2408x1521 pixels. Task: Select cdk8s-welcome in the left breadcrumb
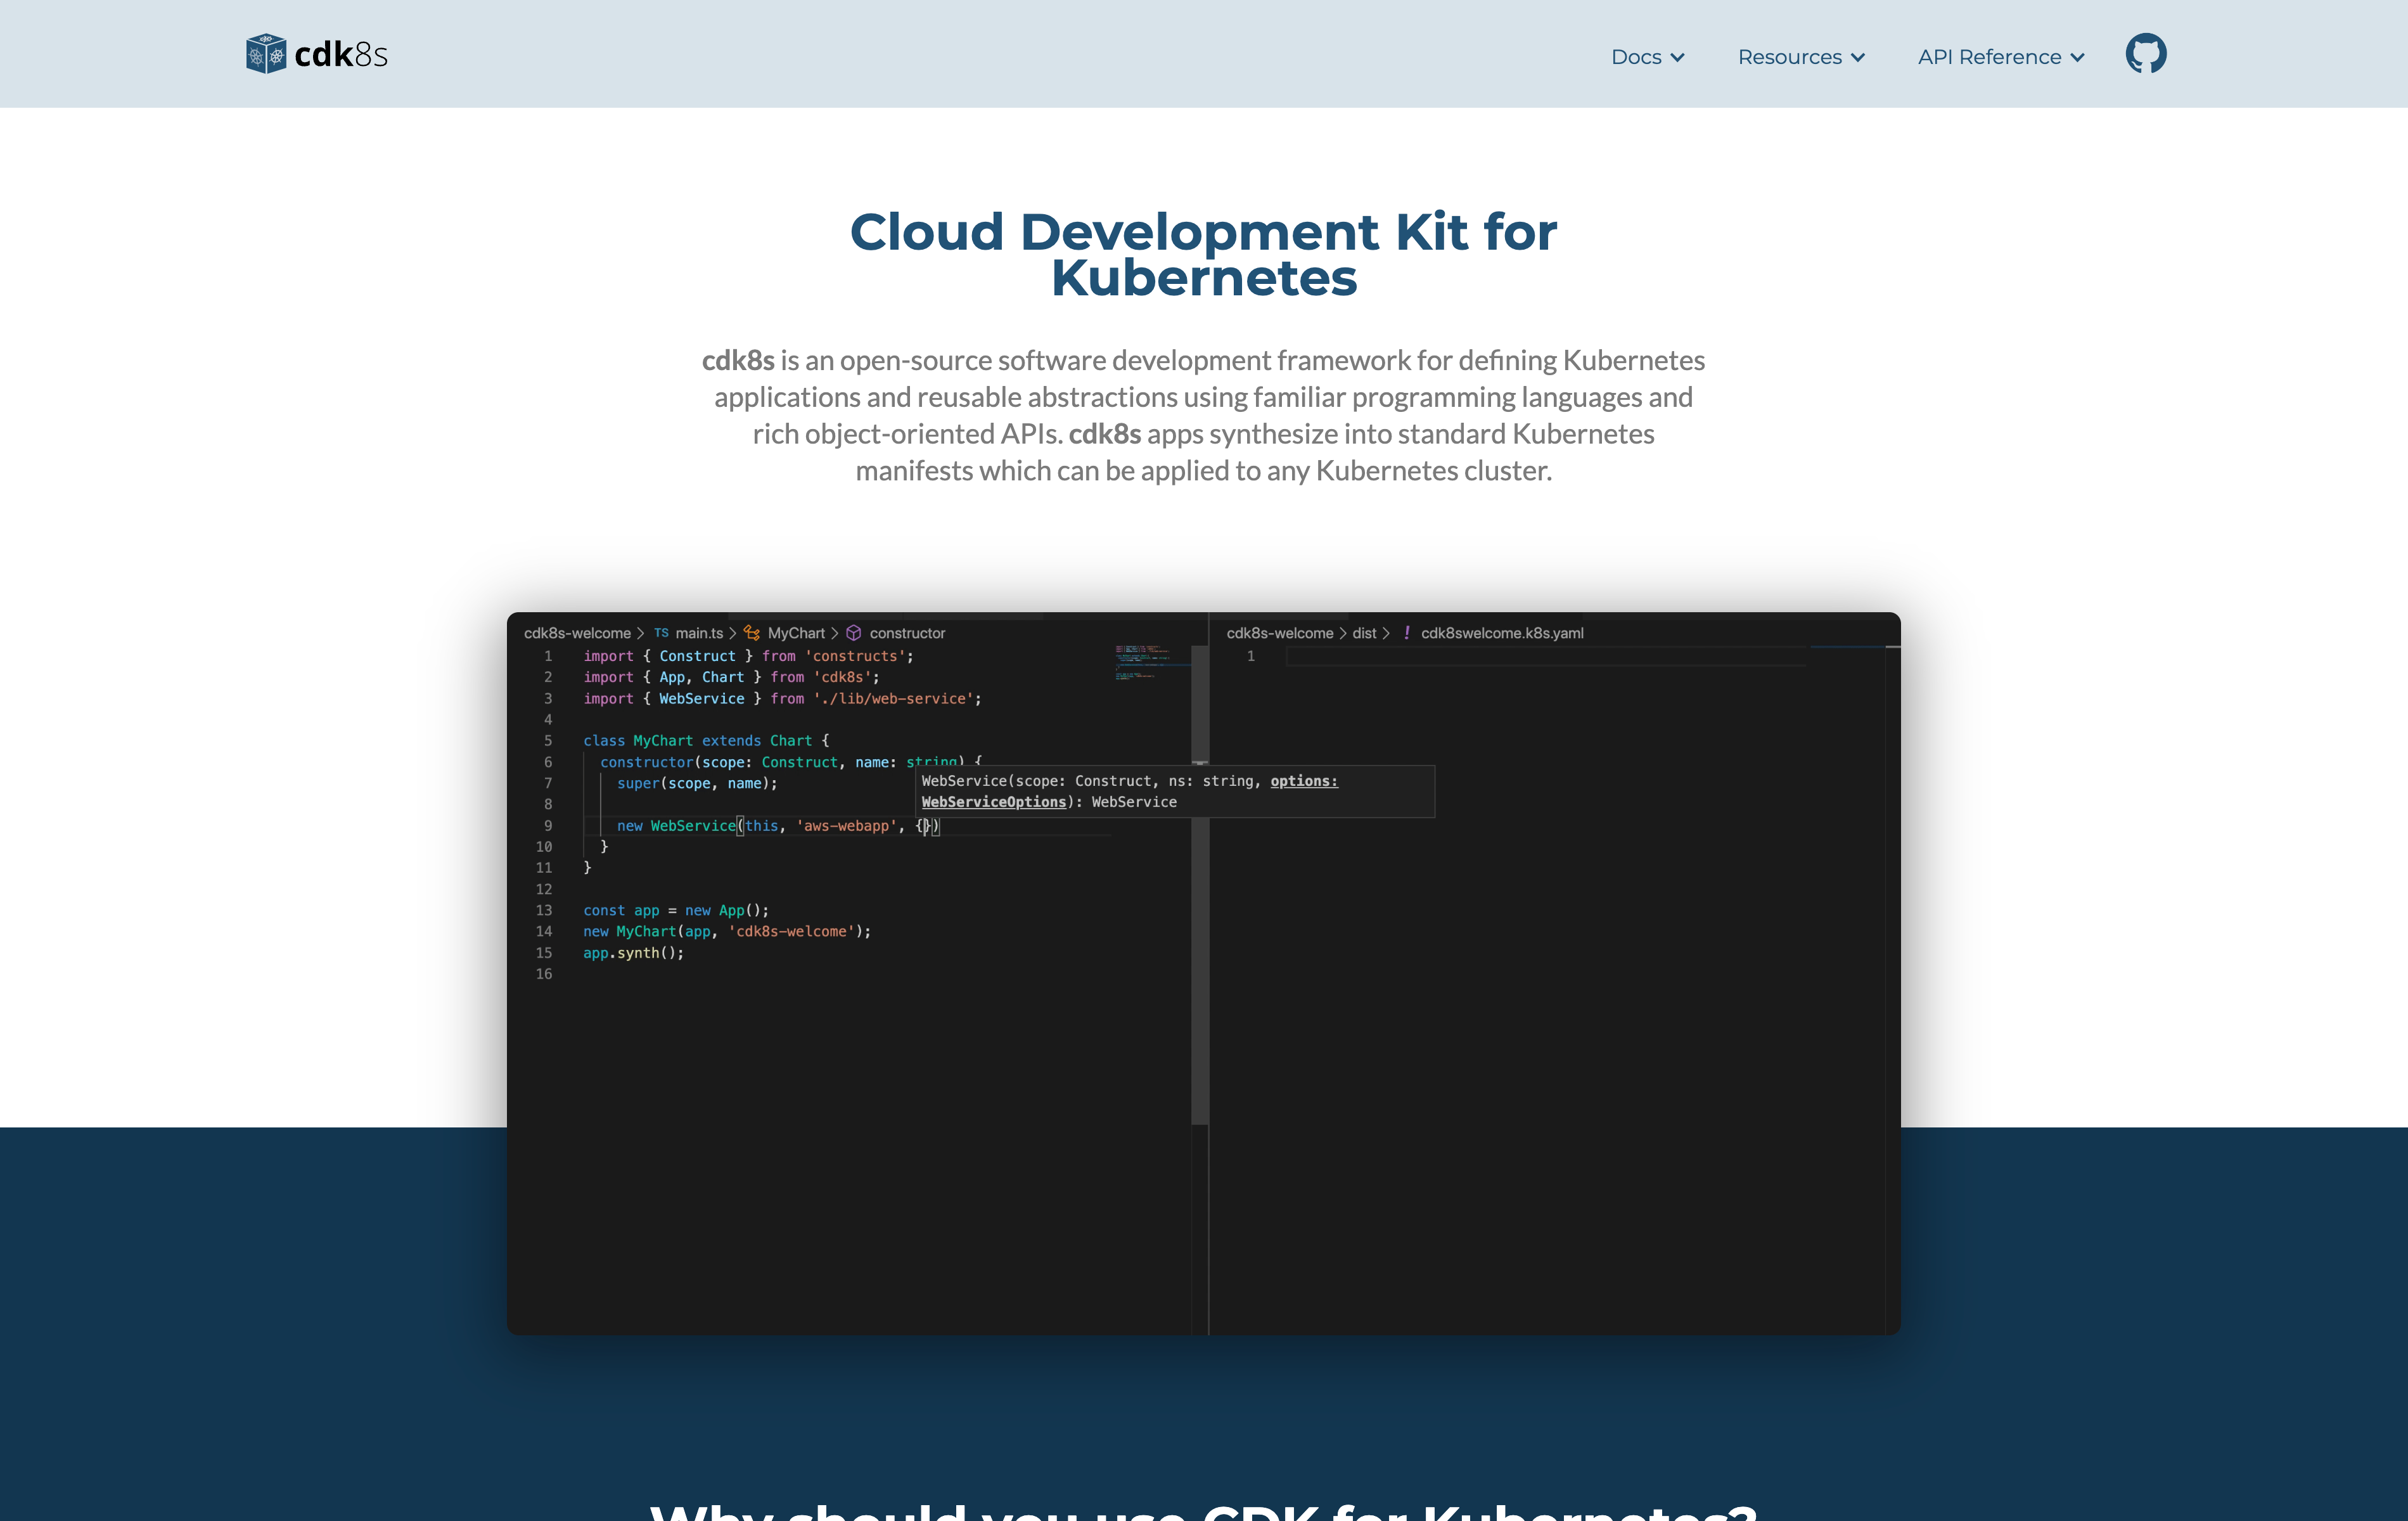click(577, 633)
